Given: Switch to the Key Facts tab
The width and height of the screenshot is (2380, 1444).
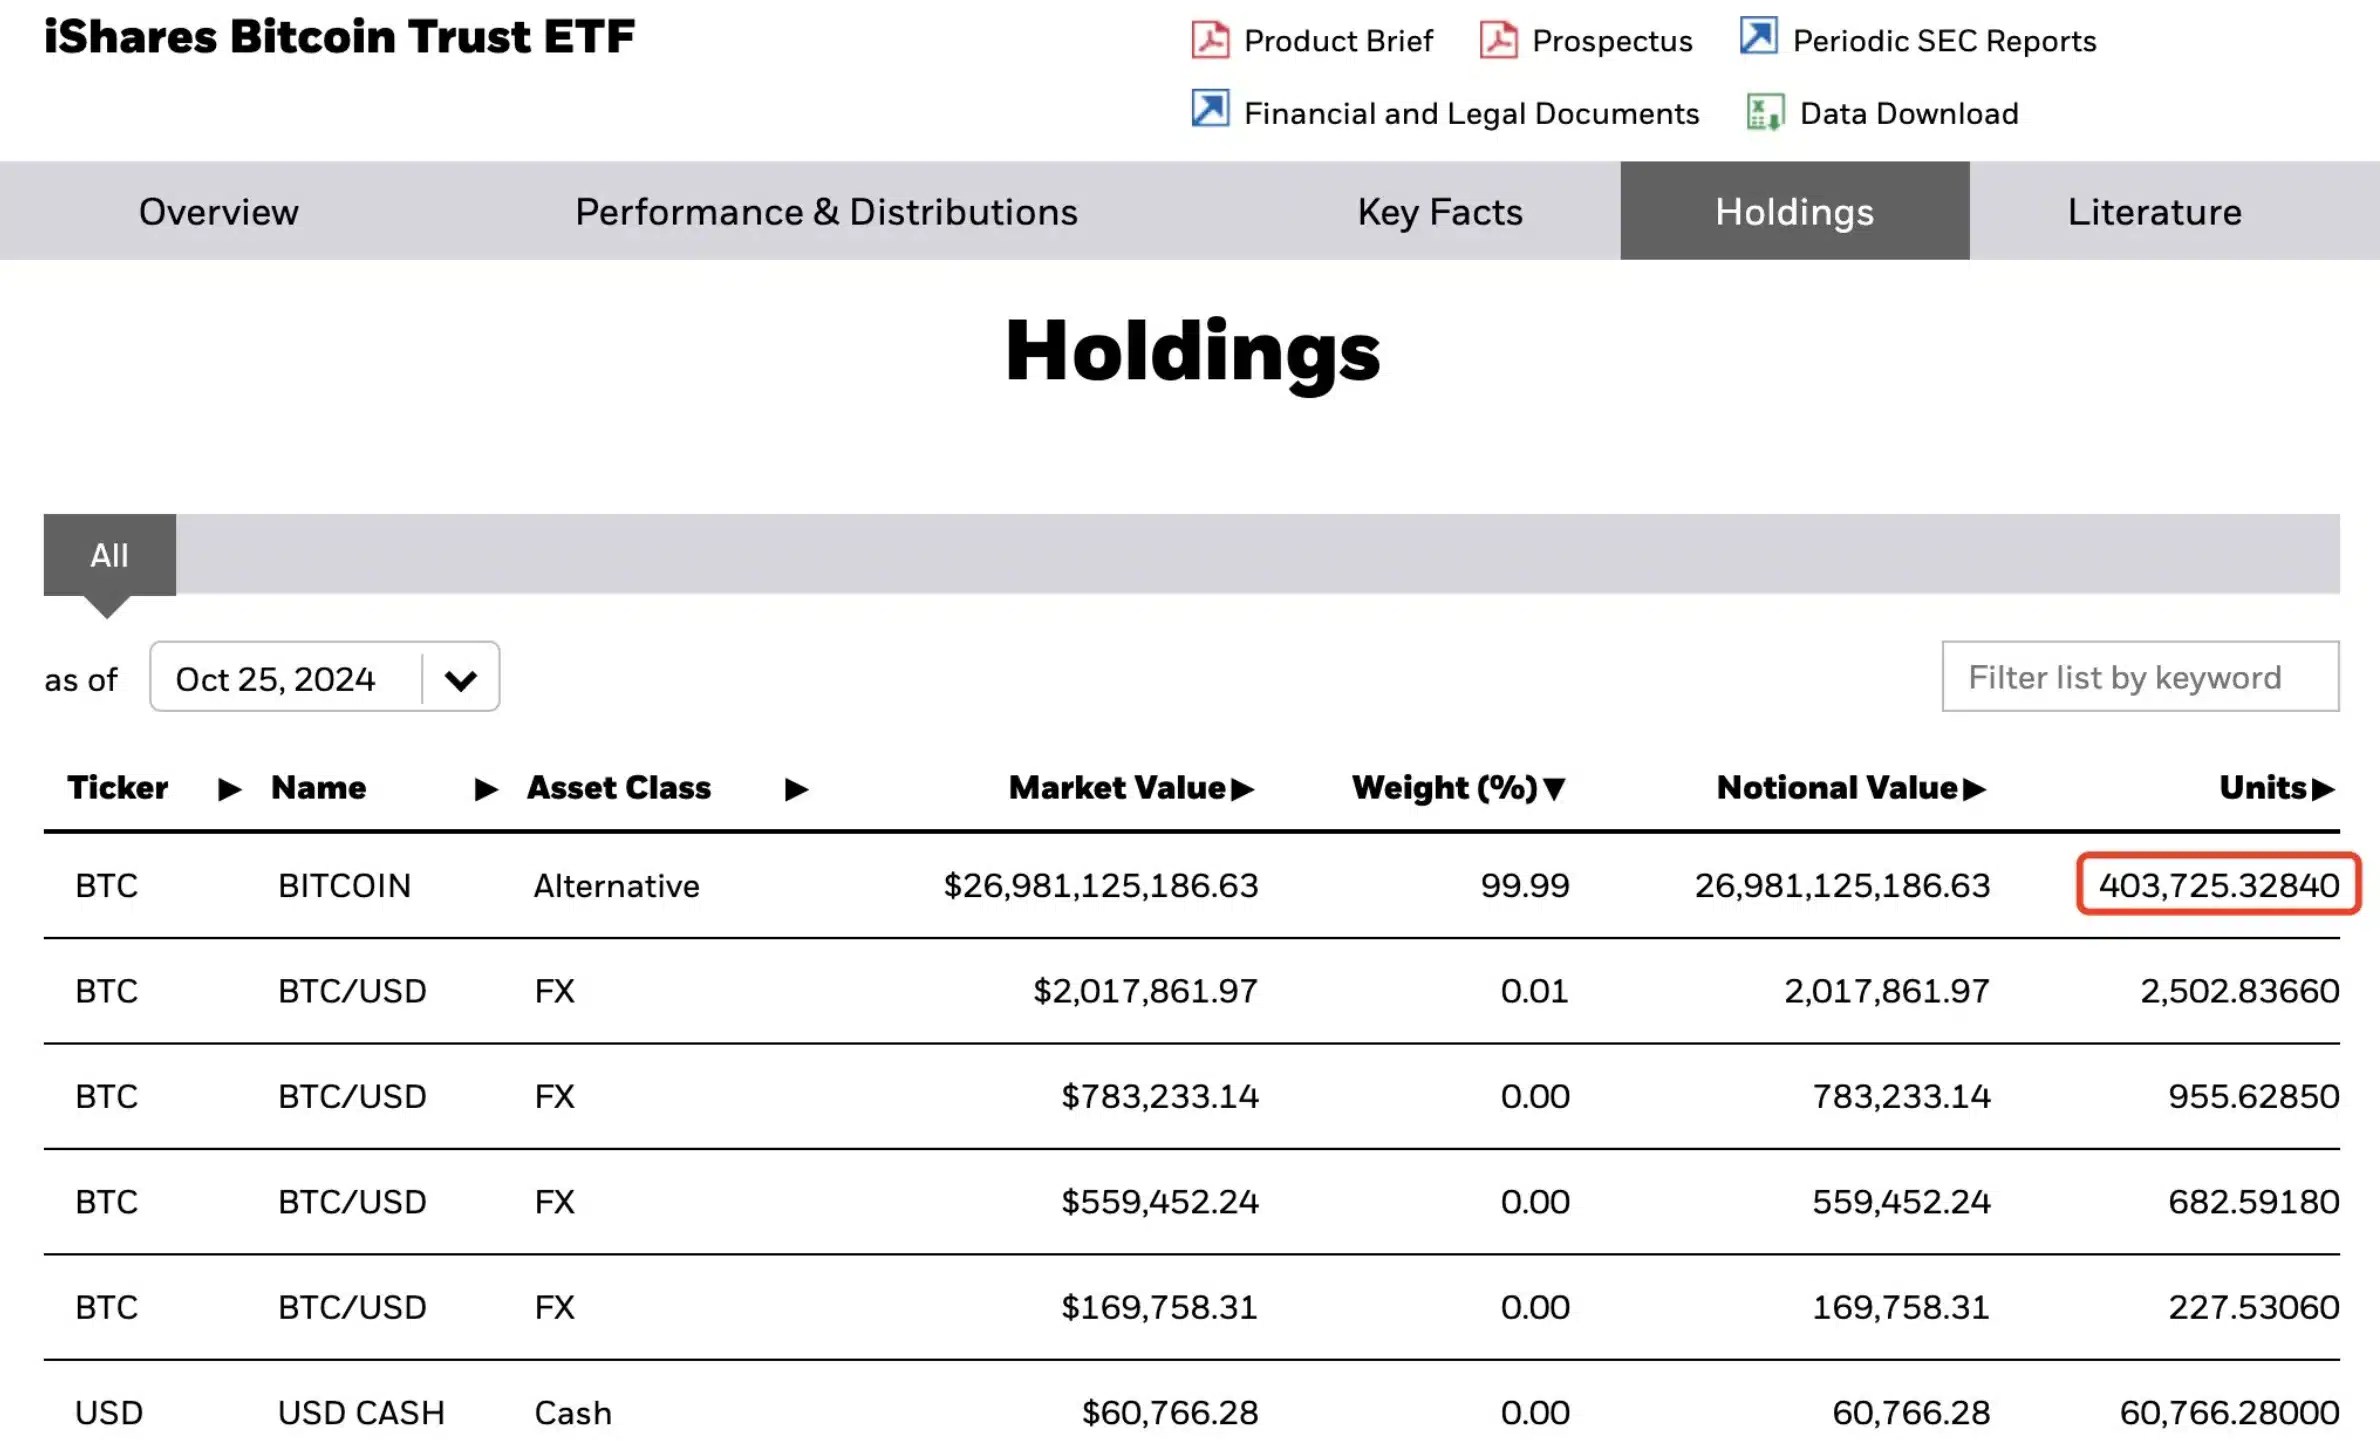Looking at the screenshot, I should [1440, 211].
